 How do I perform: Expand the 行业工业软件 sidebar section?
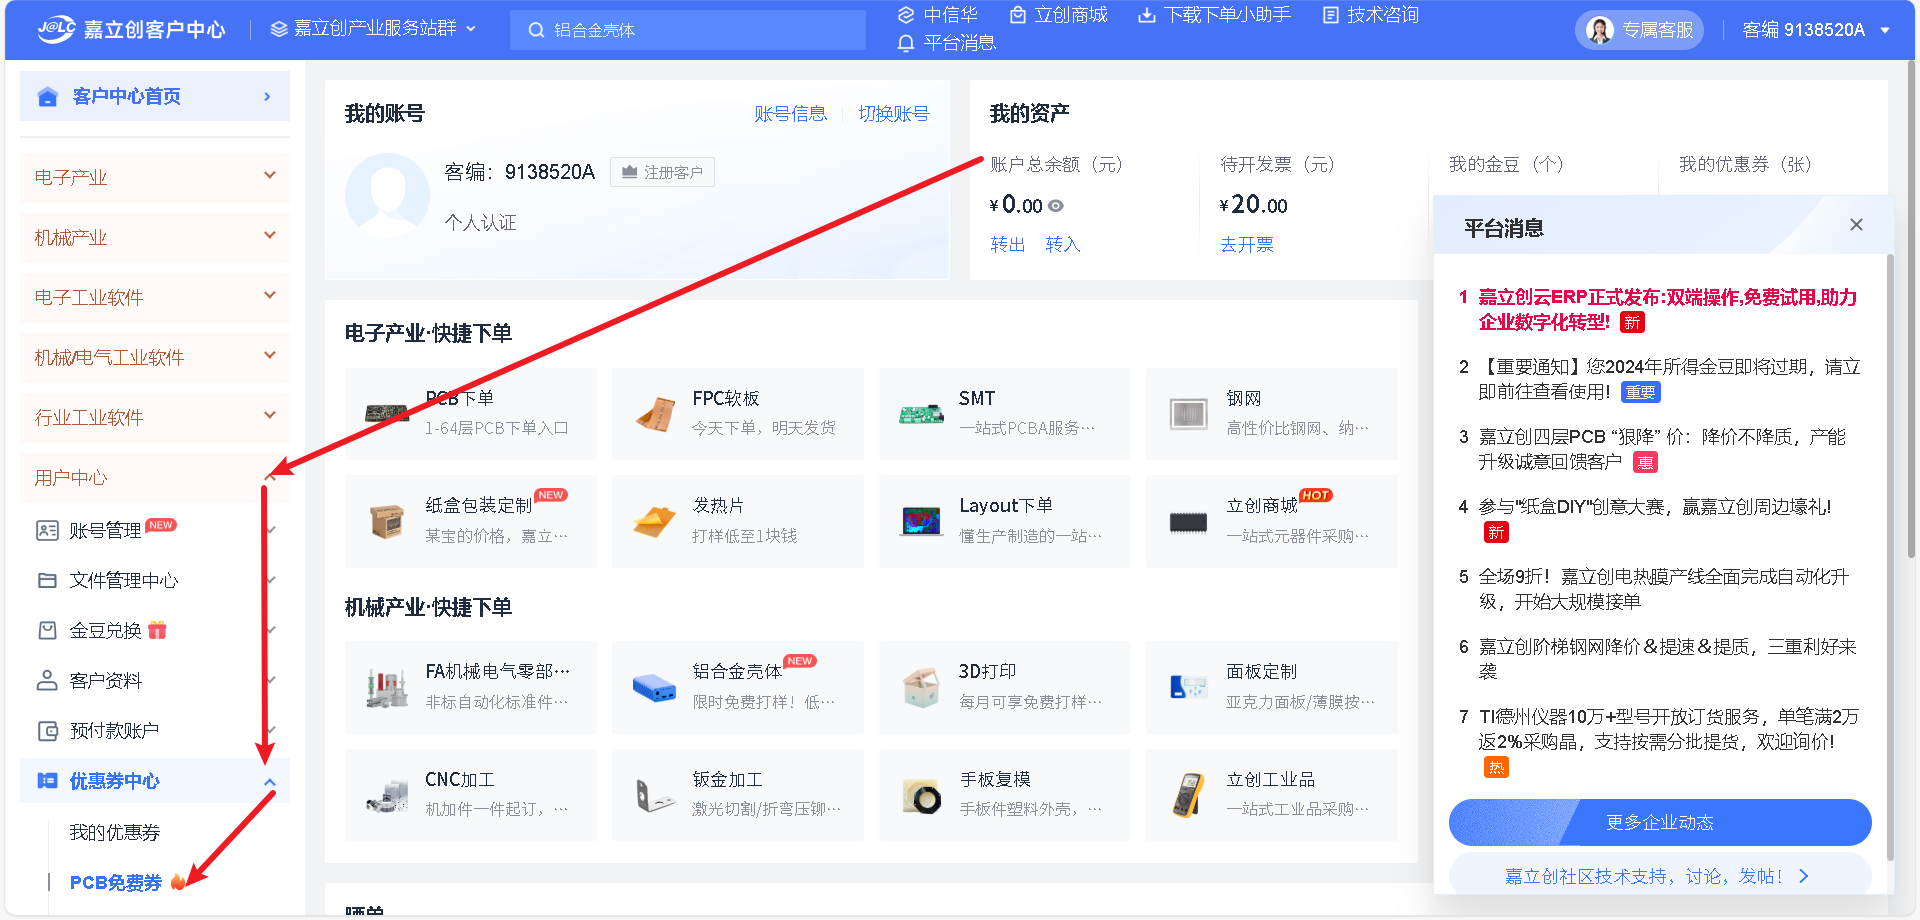(155, 417)
